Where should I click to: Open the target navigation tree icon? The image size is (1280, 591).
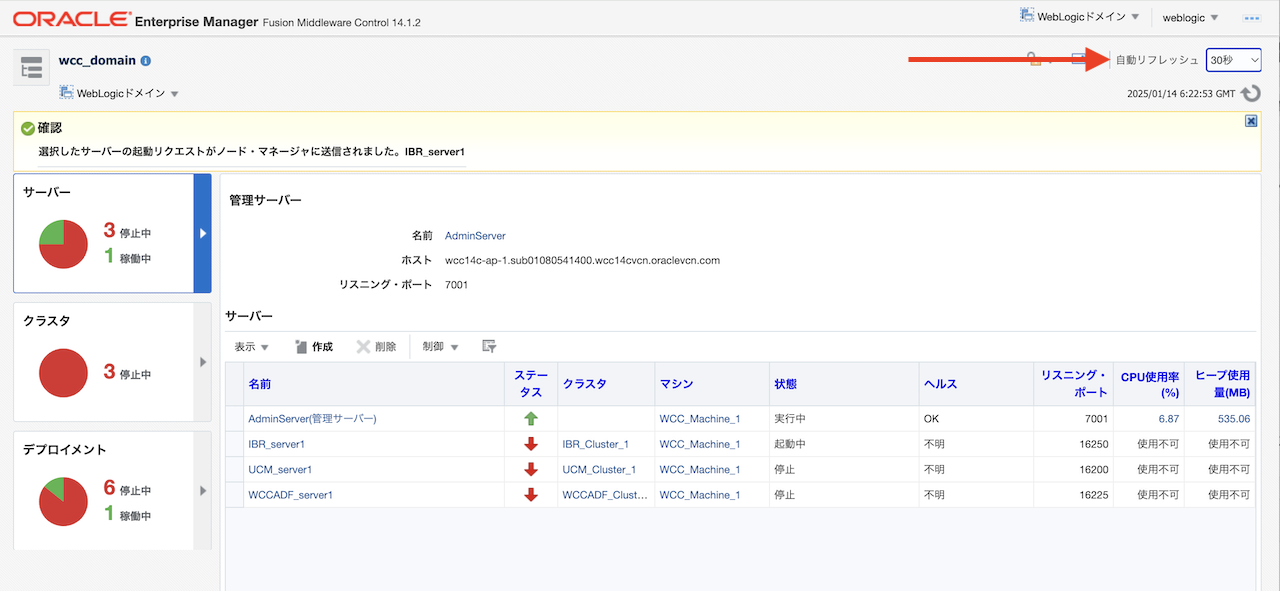click(32, 68)
